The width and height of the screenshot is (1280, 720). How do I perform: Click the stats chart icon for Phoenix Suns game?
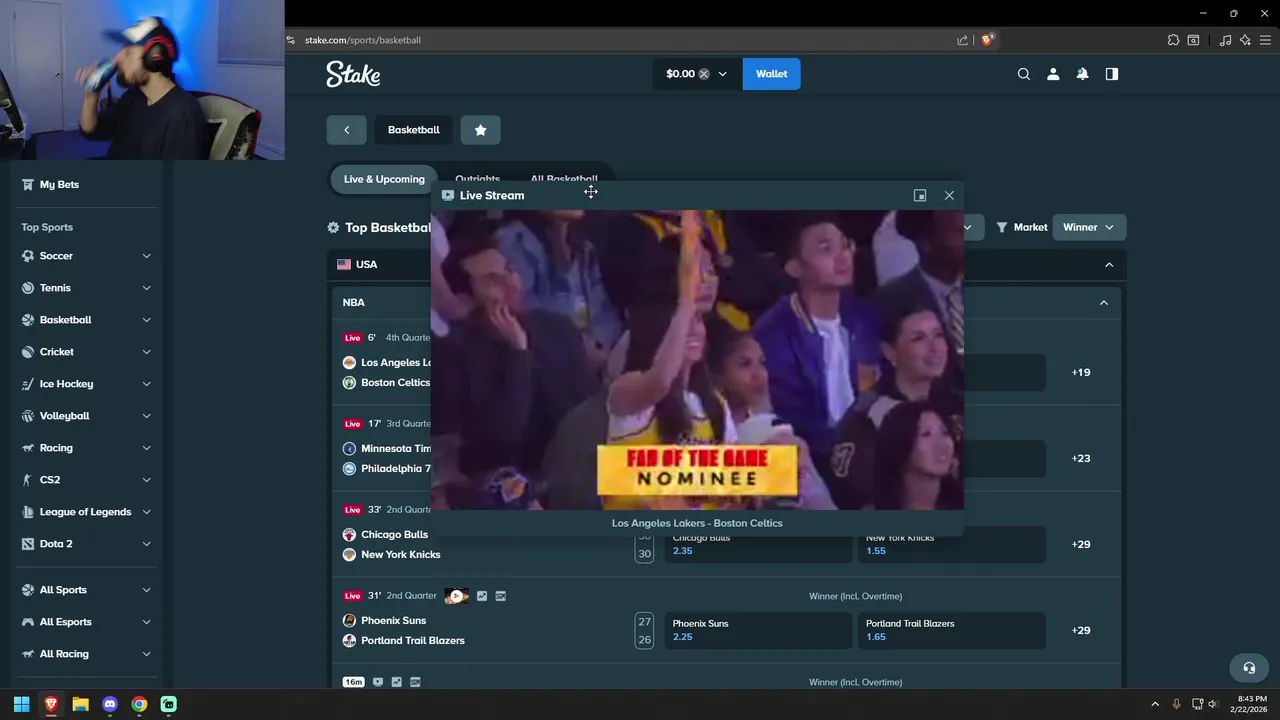[x=482, y=596]
